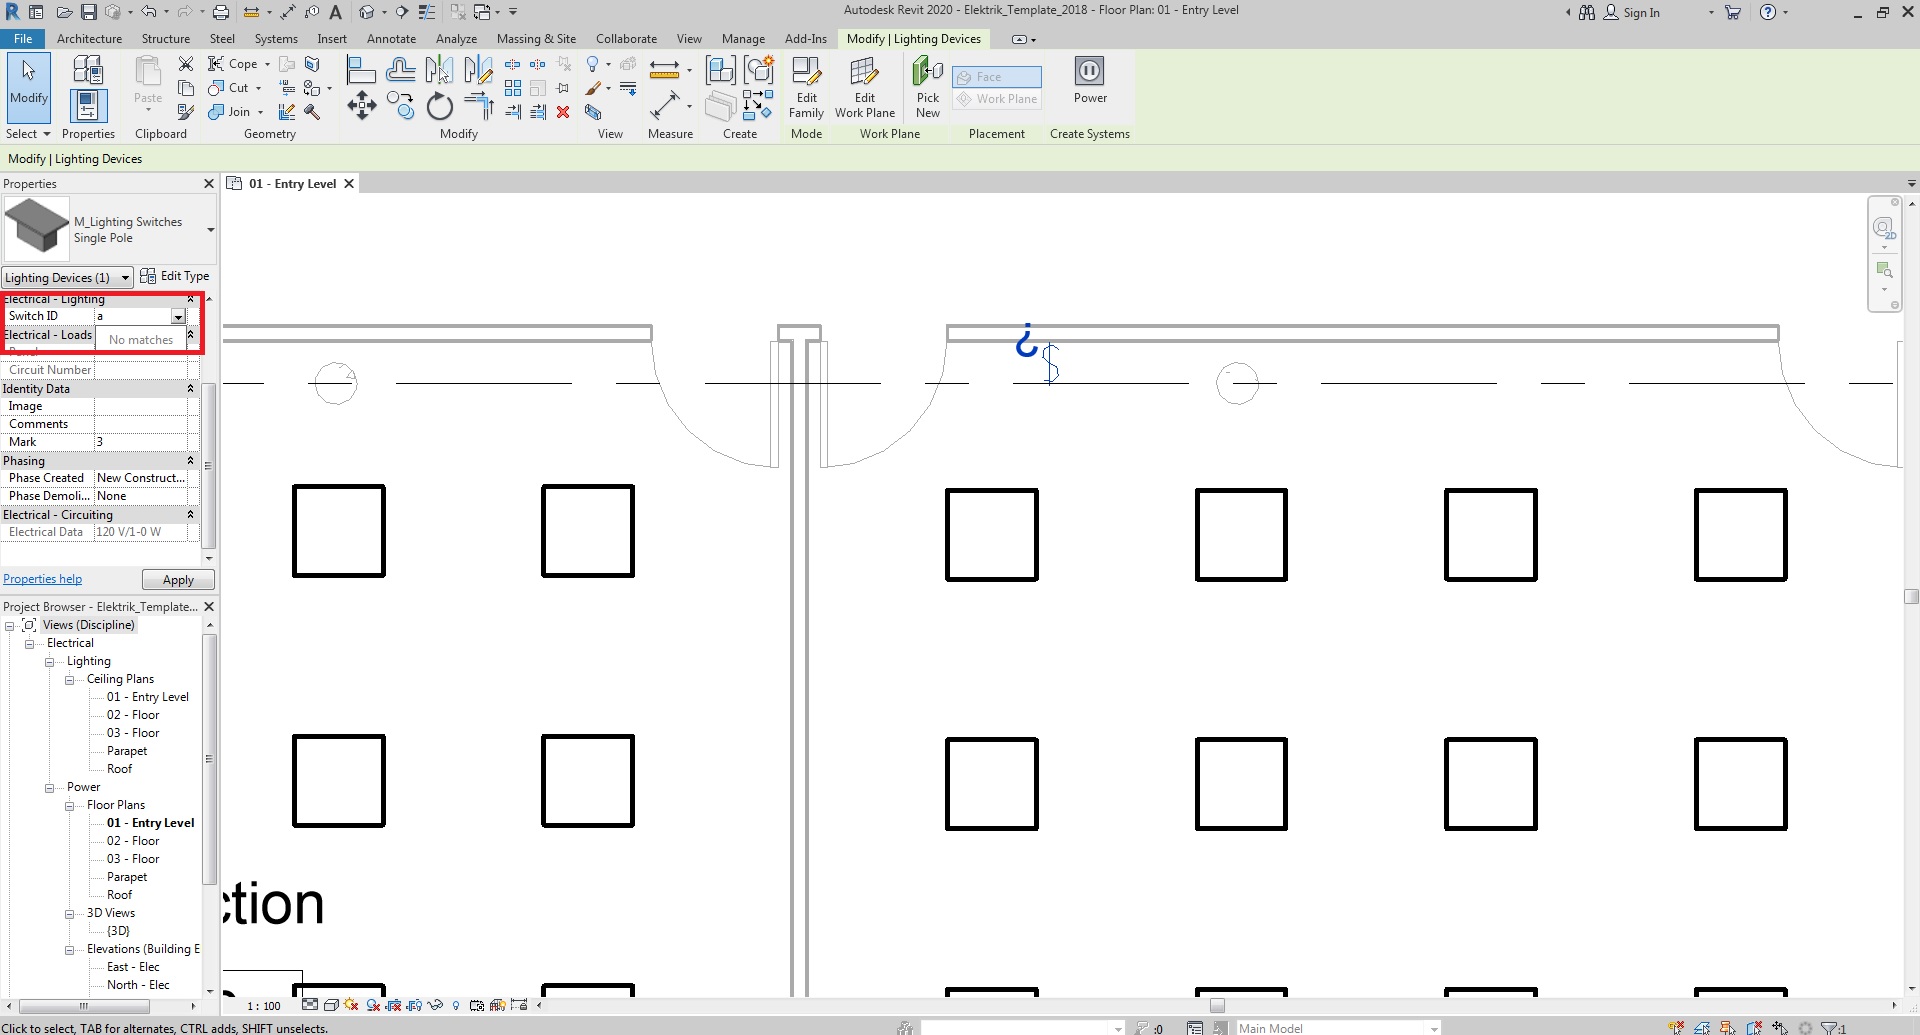Click the Rotate tool icon
Image resolution: width=1920 pixels, height=1035 pixels.
439,106
